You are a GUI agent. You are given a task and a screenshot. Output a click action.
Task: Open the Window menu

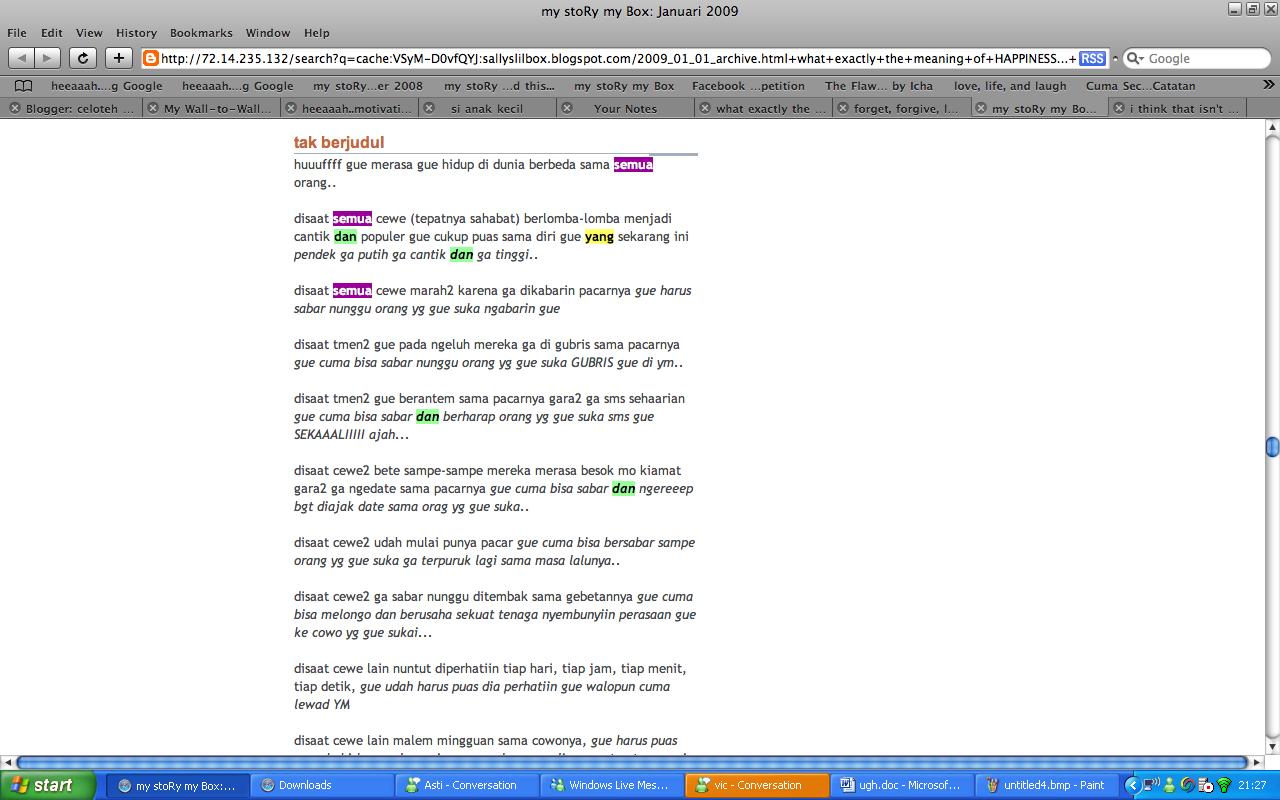click(x=268, y=33)
